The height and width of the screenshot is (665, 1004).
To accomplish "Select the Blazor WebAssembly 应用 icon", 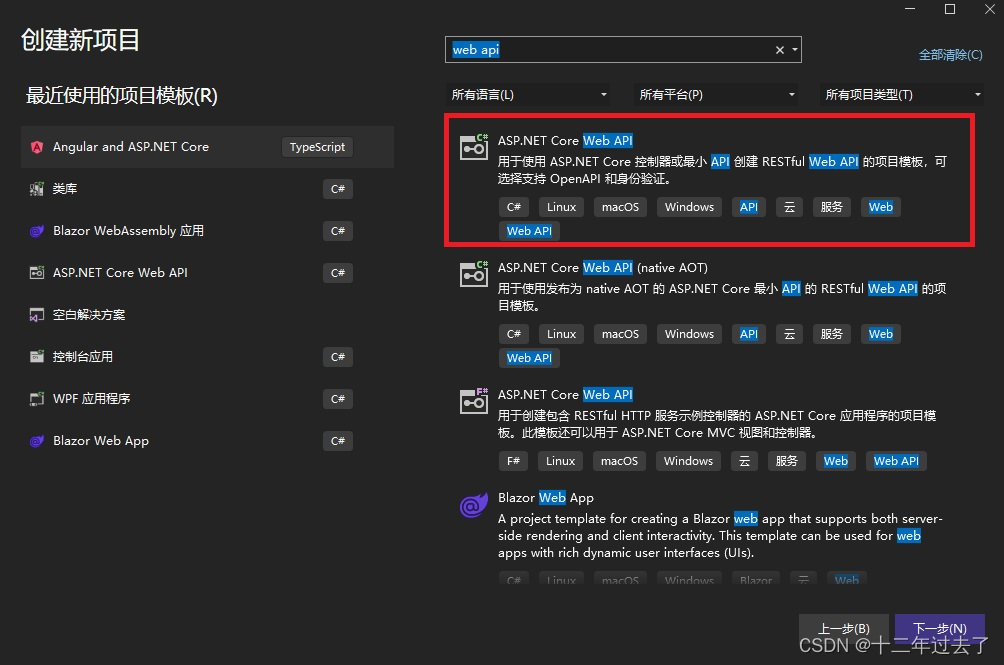I will click(x=38, y=230).
